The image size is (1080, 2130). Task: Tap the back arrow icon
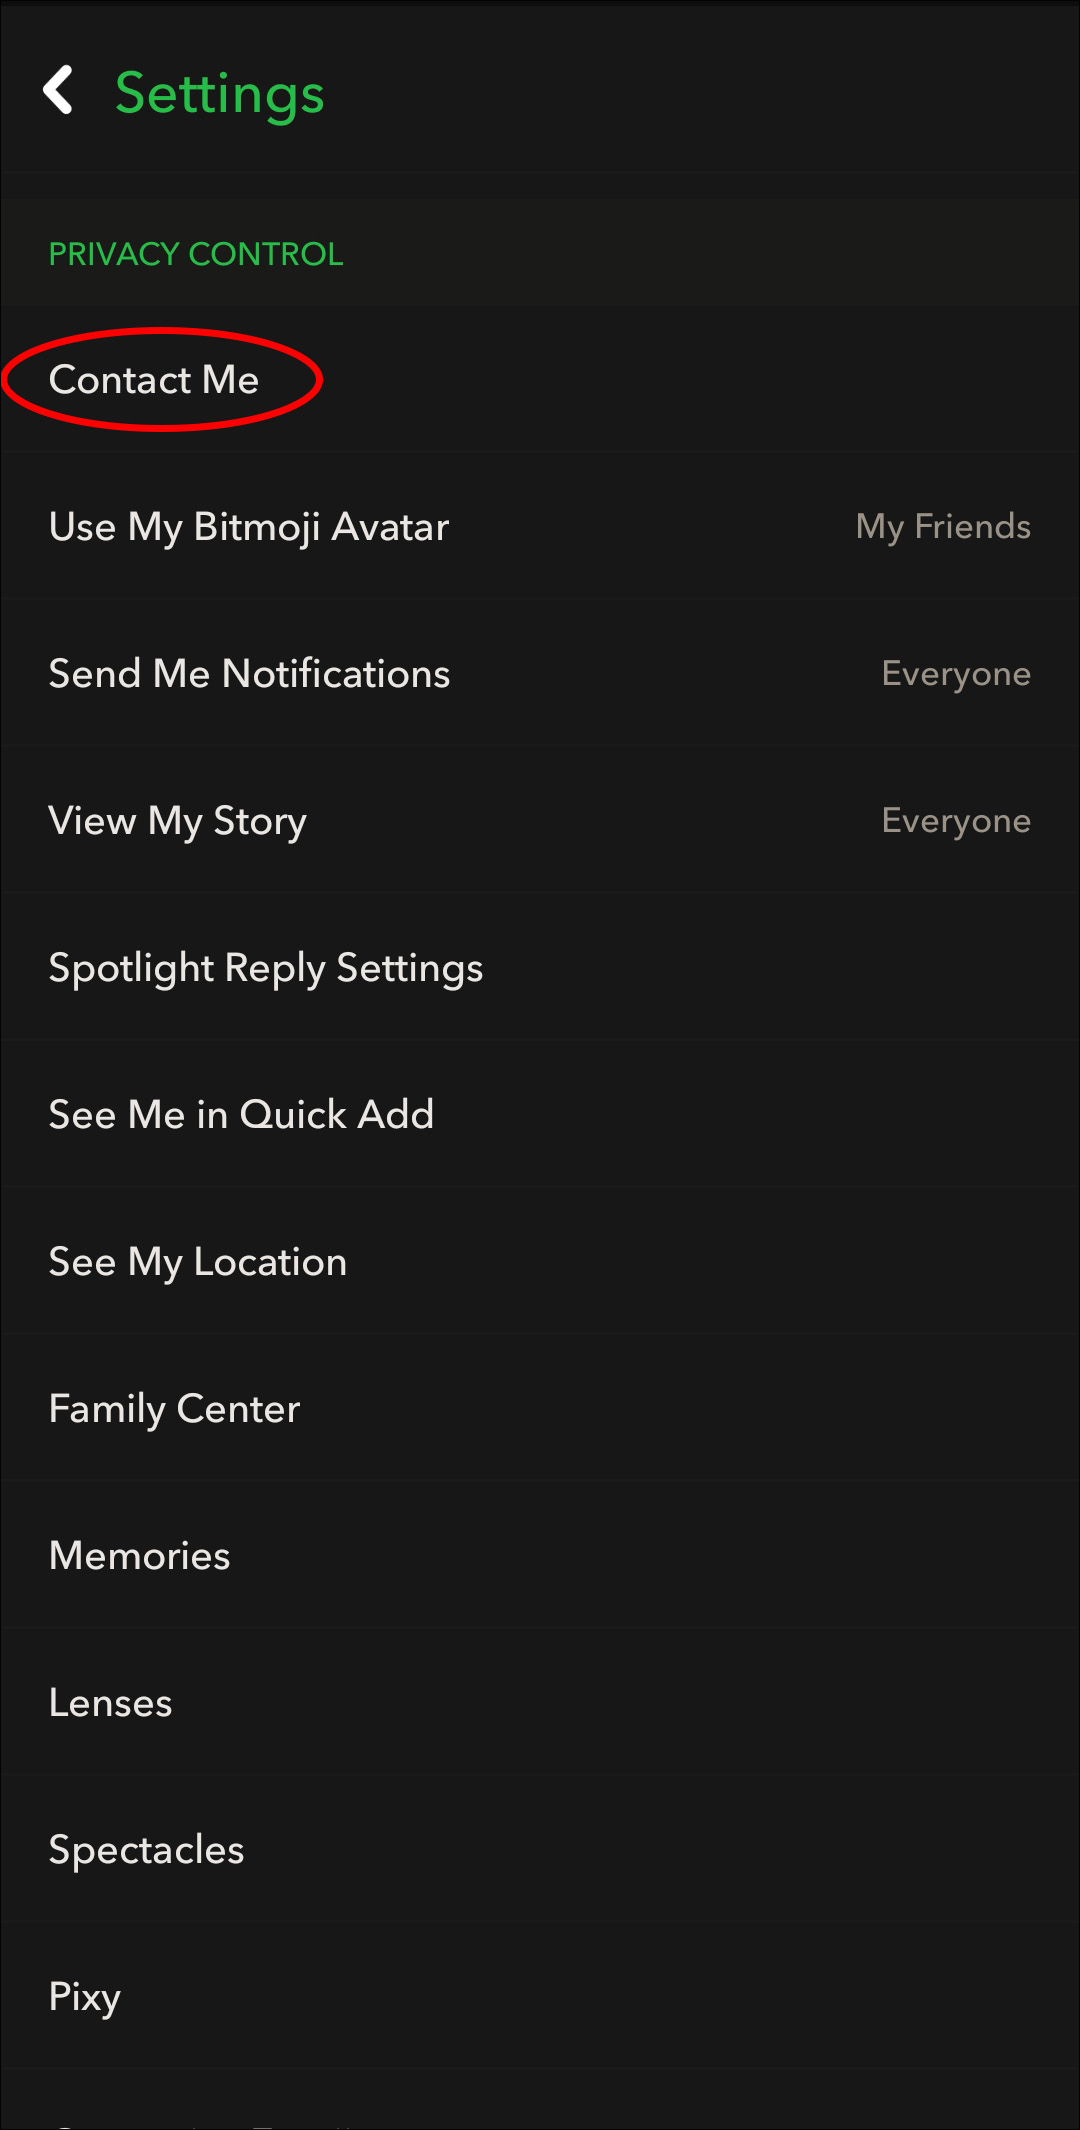click(x=59, y=91)
